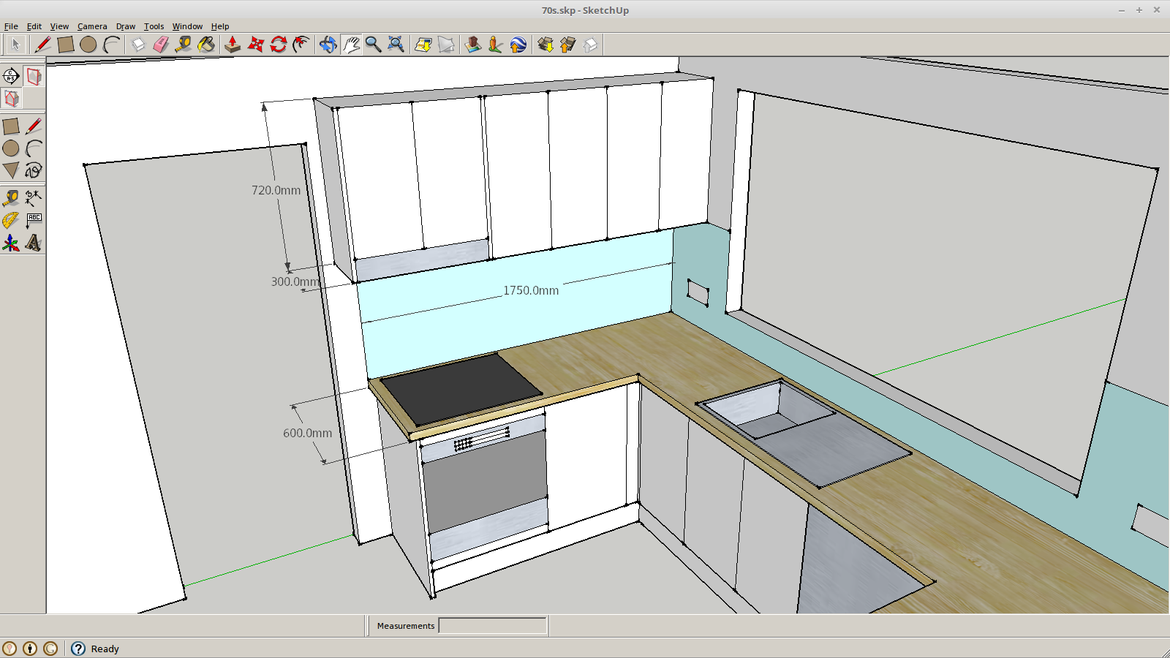Viewport: 1170px width, 658px height.
Task: Click the Get Models button
Action: [x=545, y=44]
